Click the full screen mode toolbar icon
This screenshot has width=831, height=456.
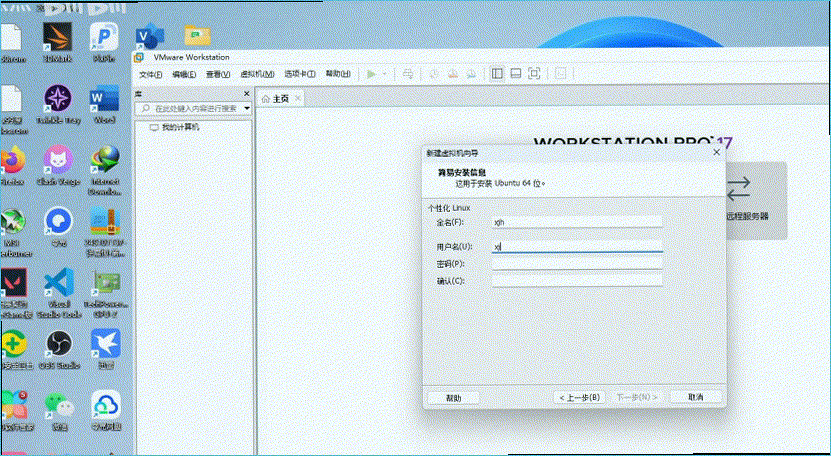[x=534, y=74]
